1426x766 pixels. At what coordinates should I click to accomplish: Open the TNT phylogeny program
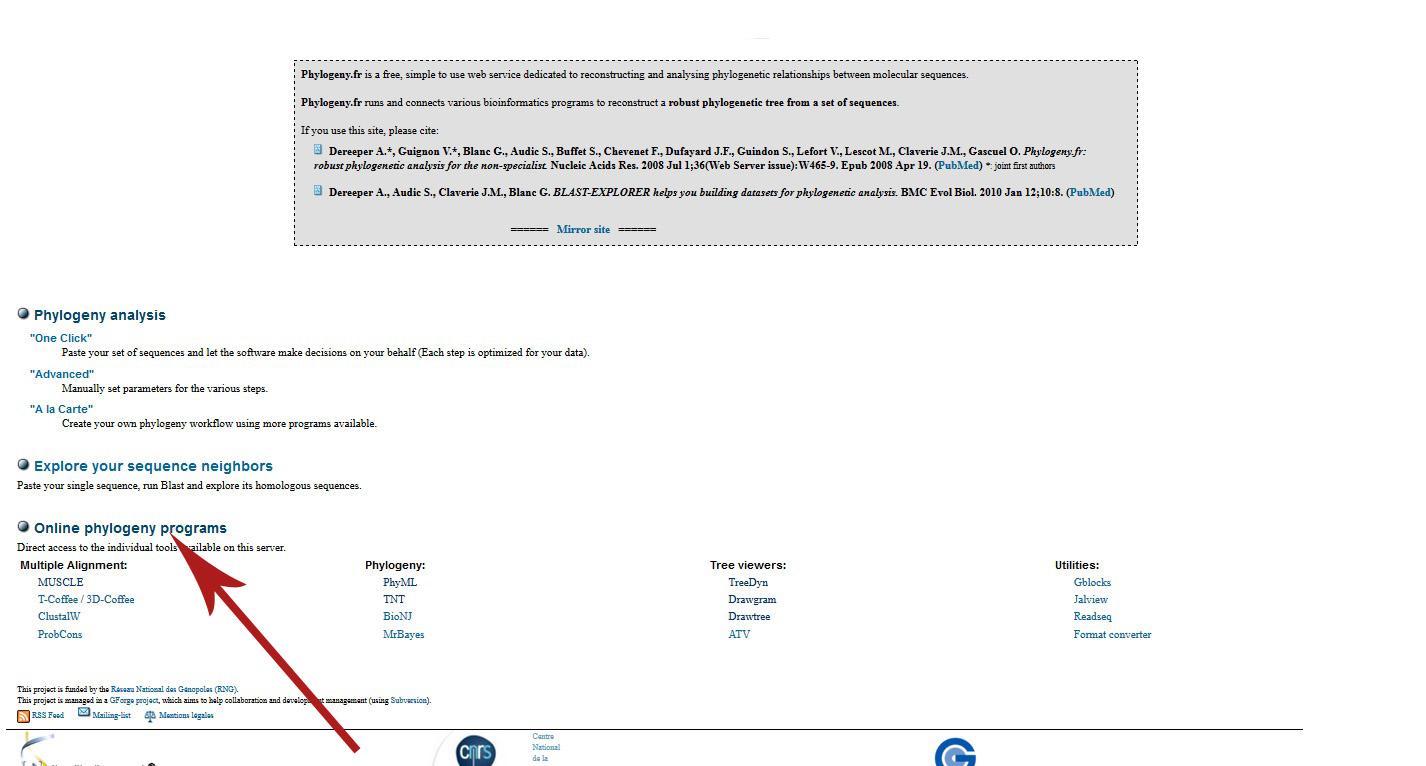pos(394,599)
